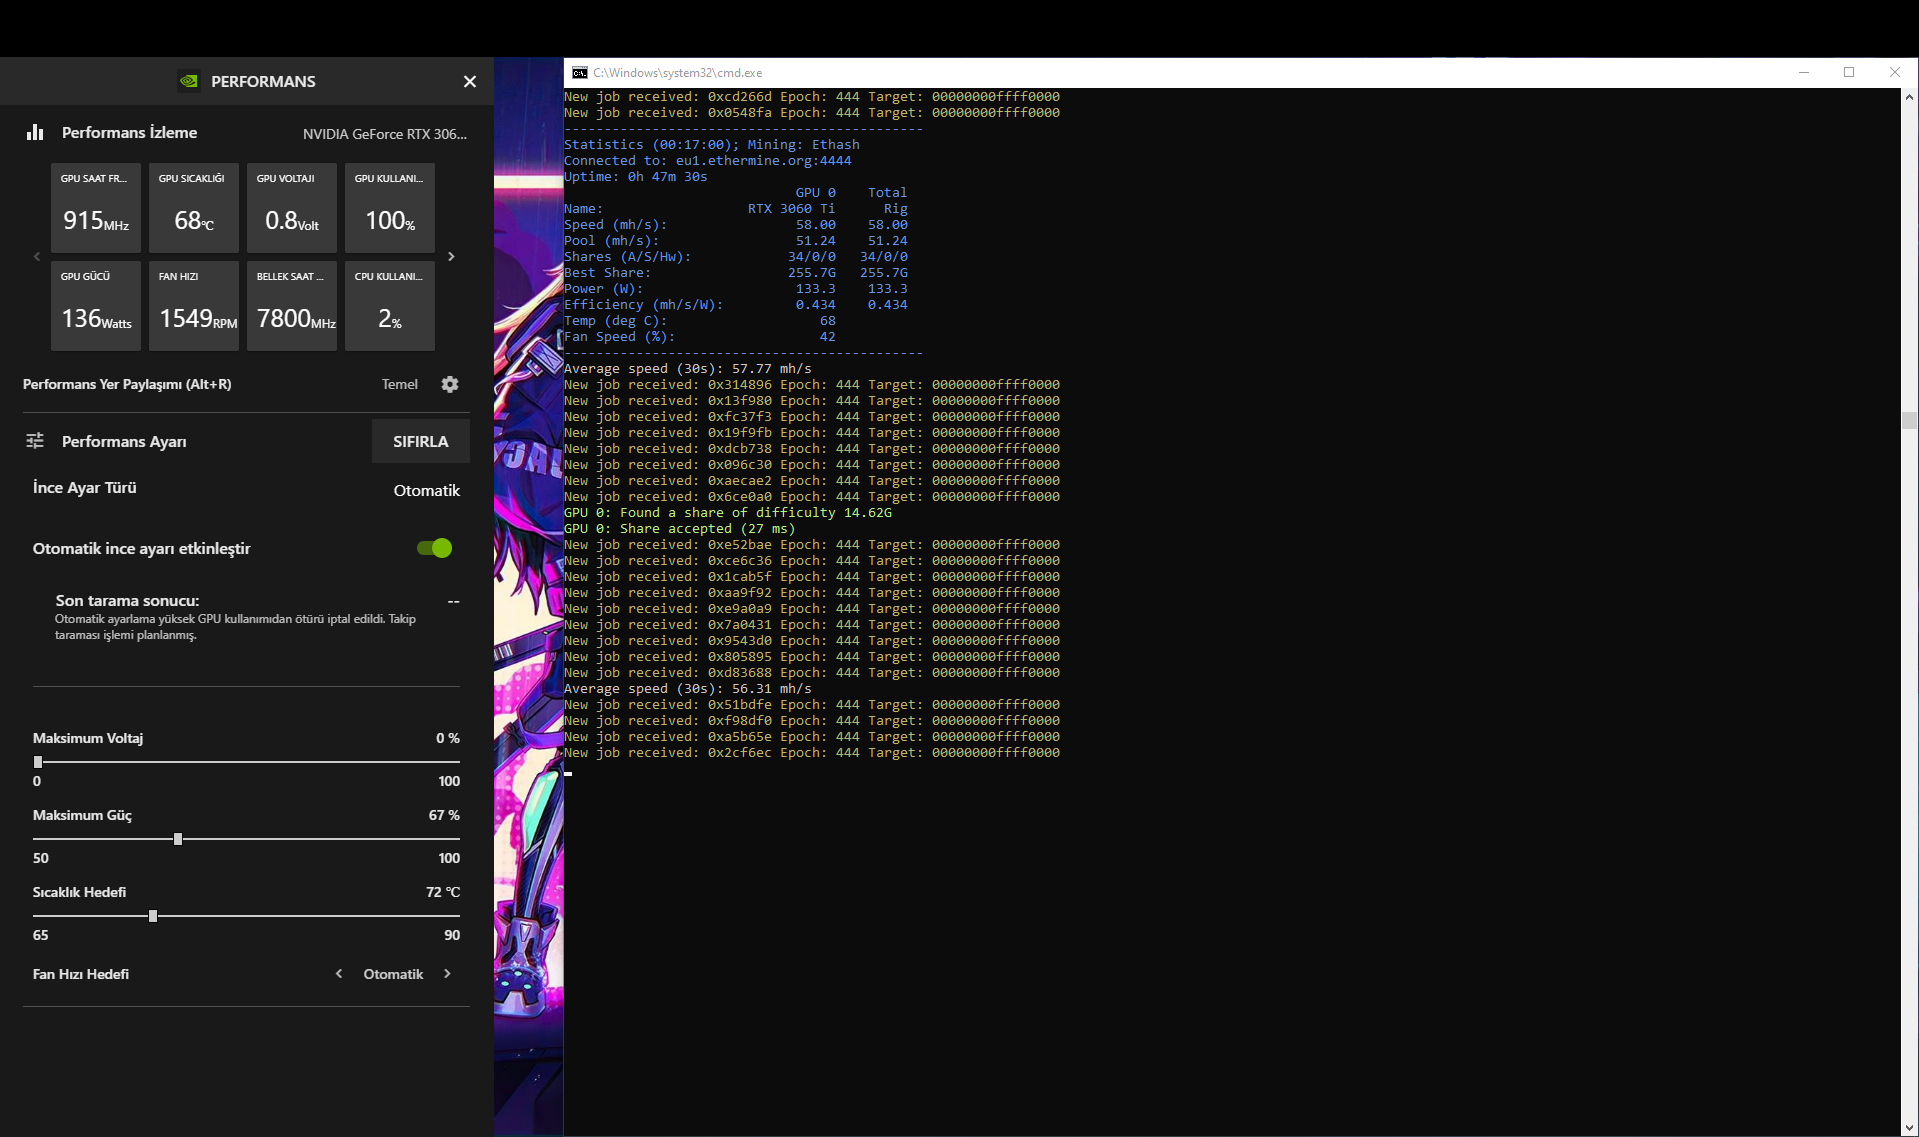Select the GPU GÜCÜ 136 Watts tile

tap(95, 306)
